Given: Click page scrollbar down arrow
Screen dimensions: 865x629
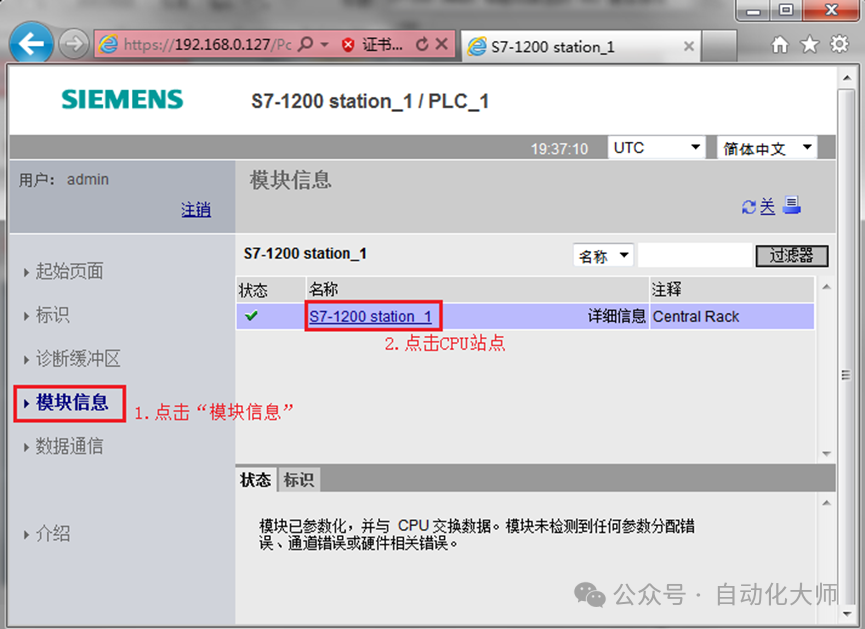Looking at the screenshot, I should point(847,613).
